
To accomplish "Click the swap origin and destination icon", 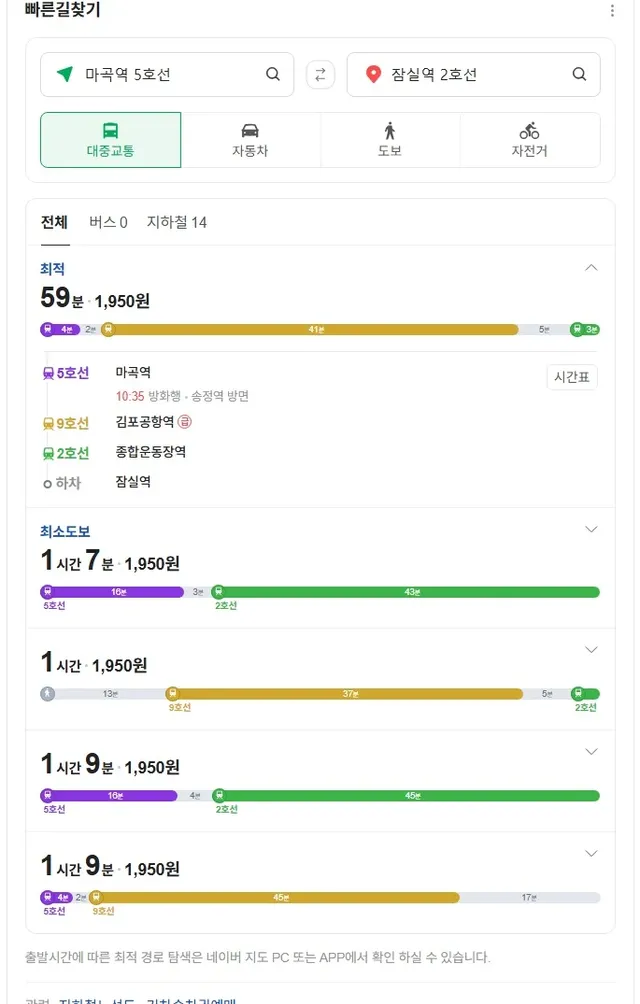I will [x=320, y=74].
